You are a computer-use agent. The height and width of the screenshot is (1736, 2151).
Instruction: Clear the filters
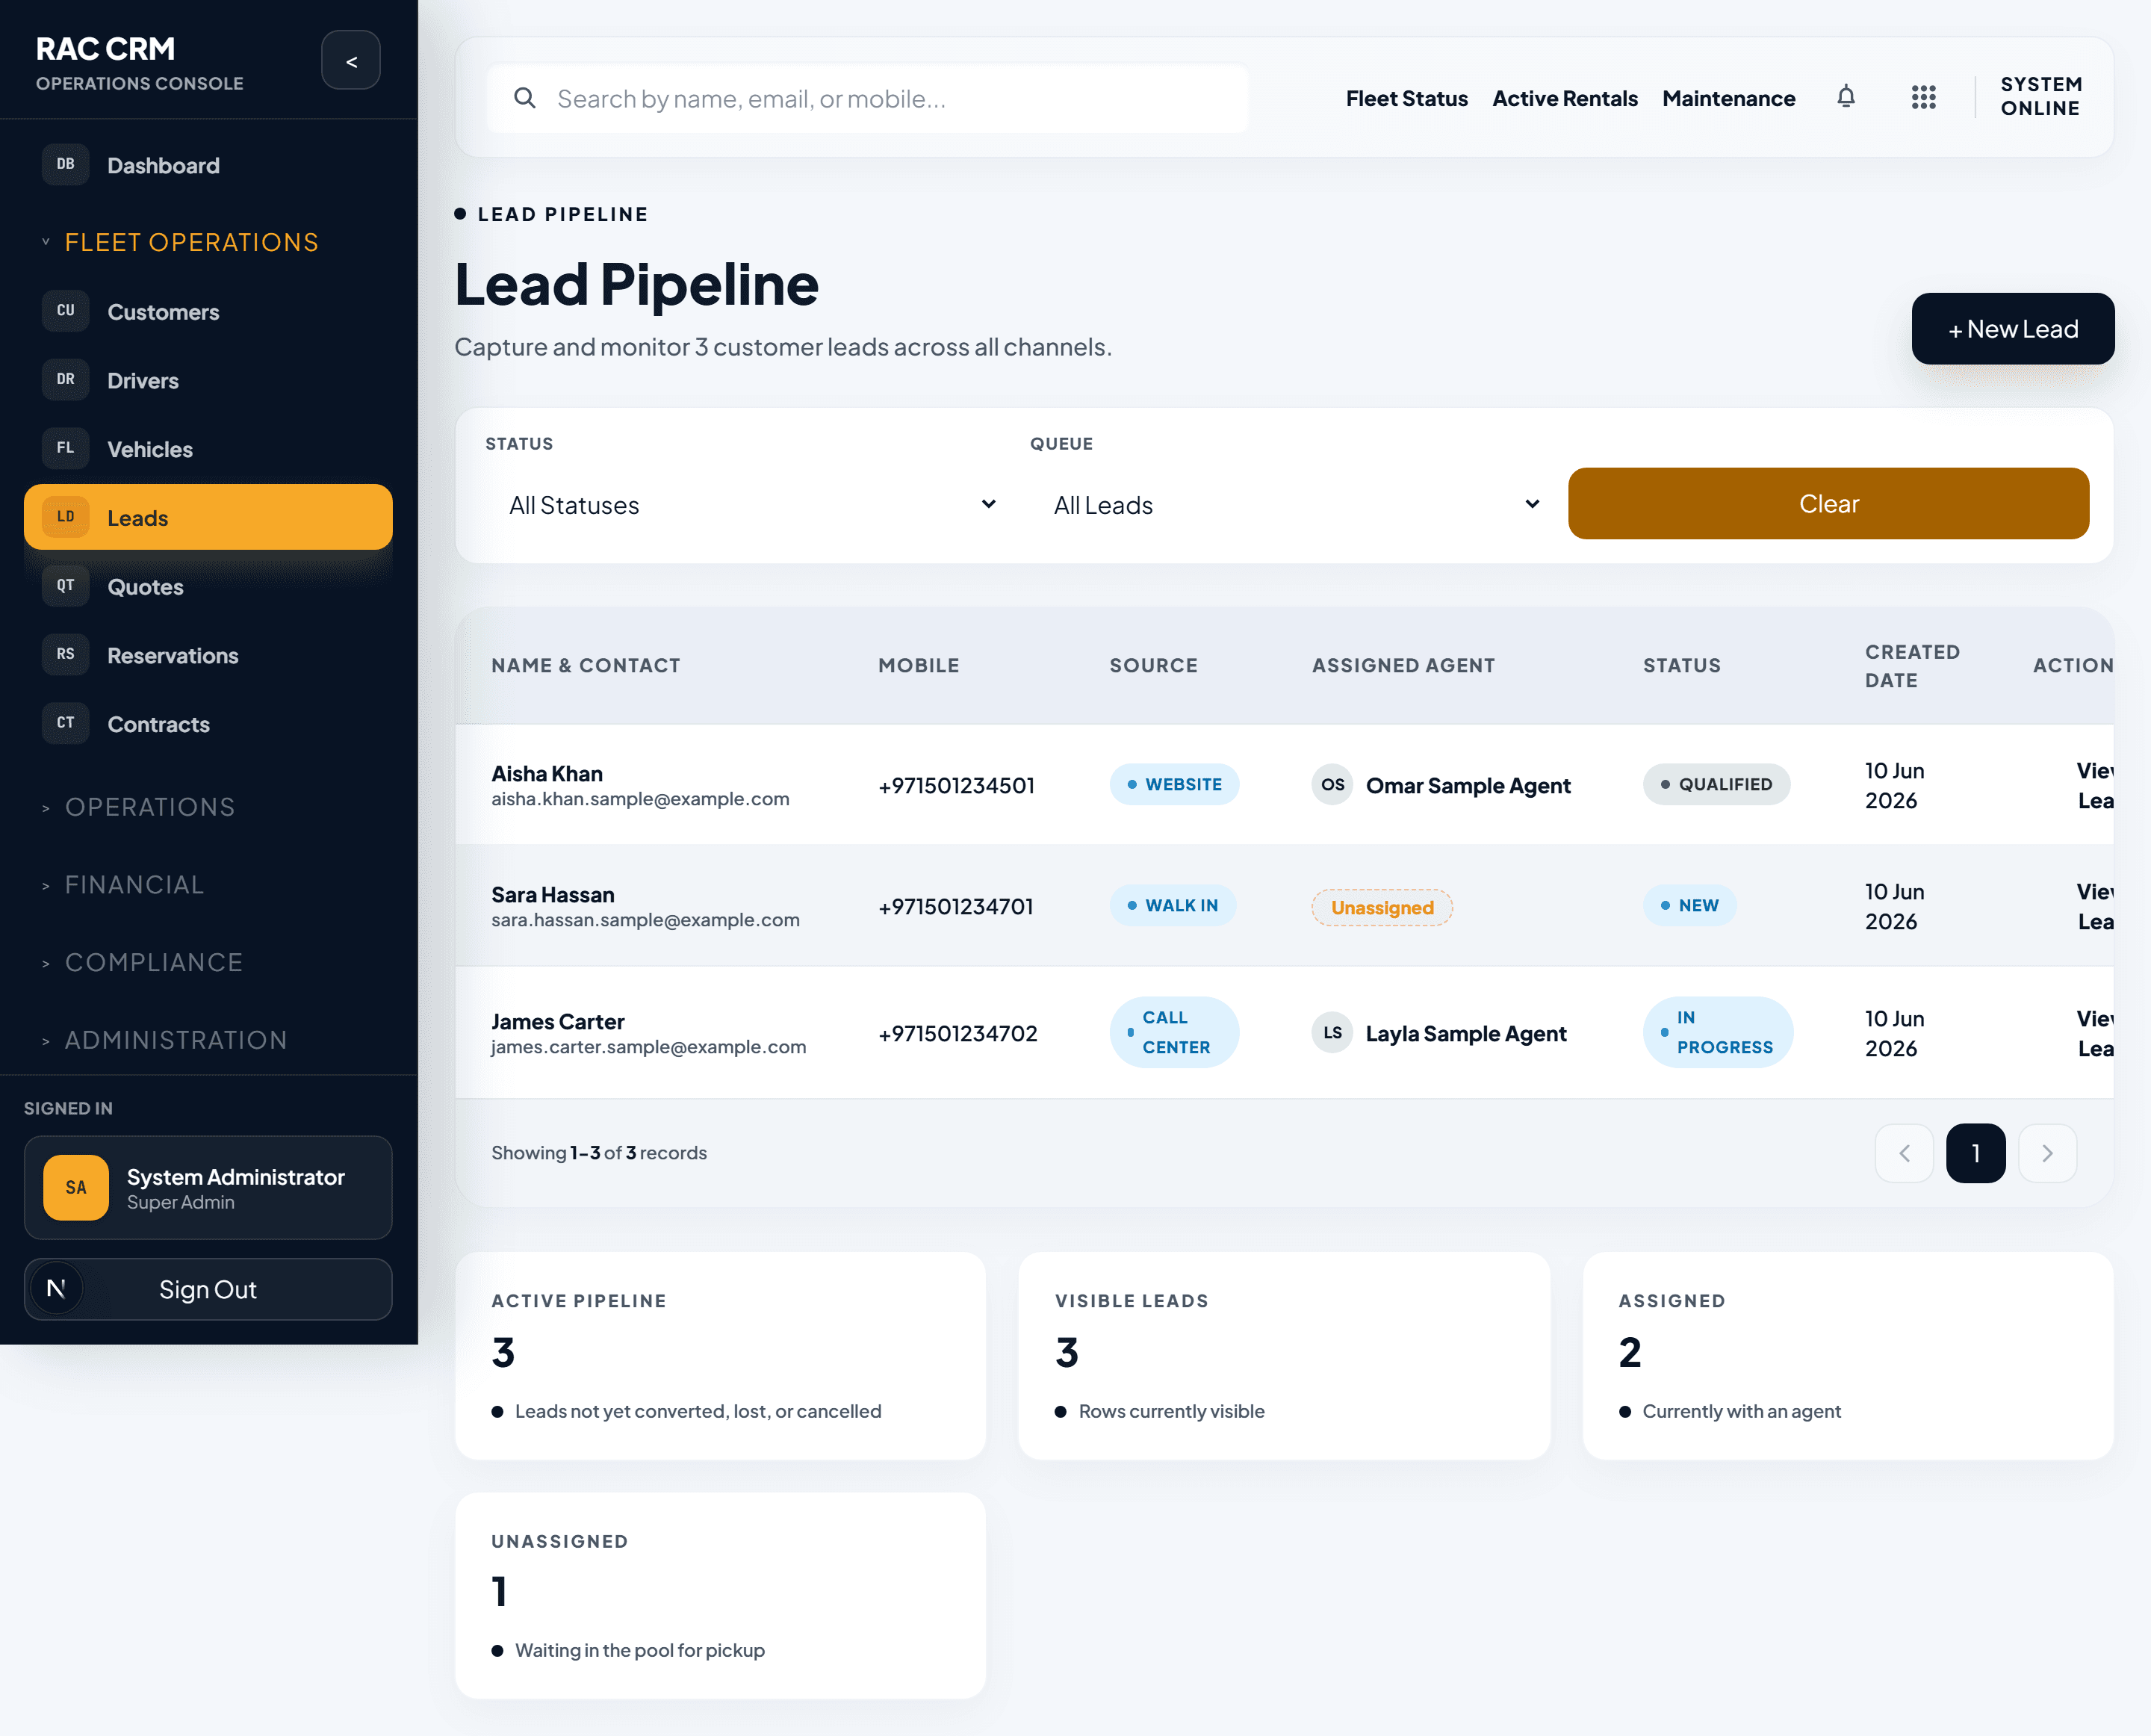[x=1828, y=504]
